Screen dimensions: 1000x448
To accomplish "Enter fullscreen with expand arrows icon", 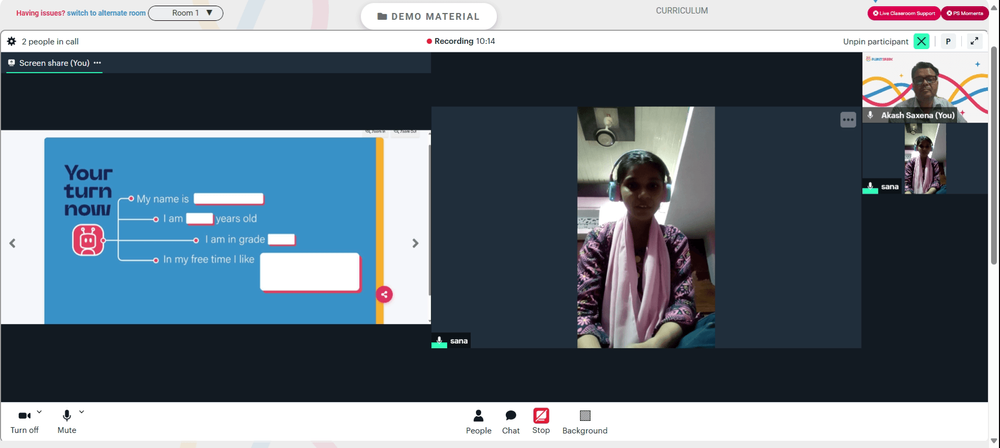I will (974, 41).
